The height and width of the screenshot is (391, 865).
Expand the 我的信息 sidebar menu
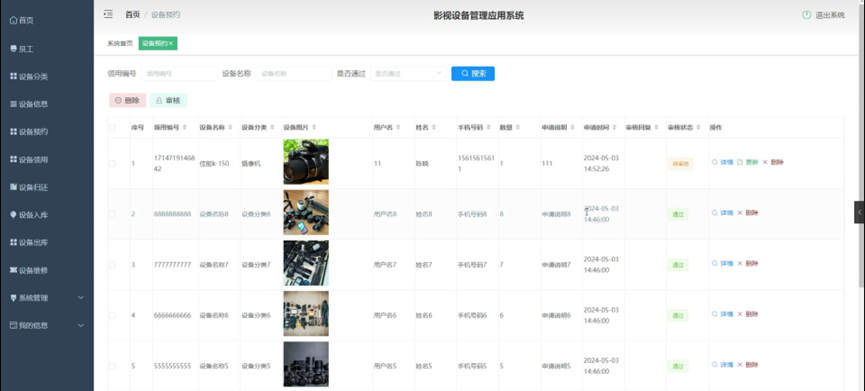(x=47, y=325)
